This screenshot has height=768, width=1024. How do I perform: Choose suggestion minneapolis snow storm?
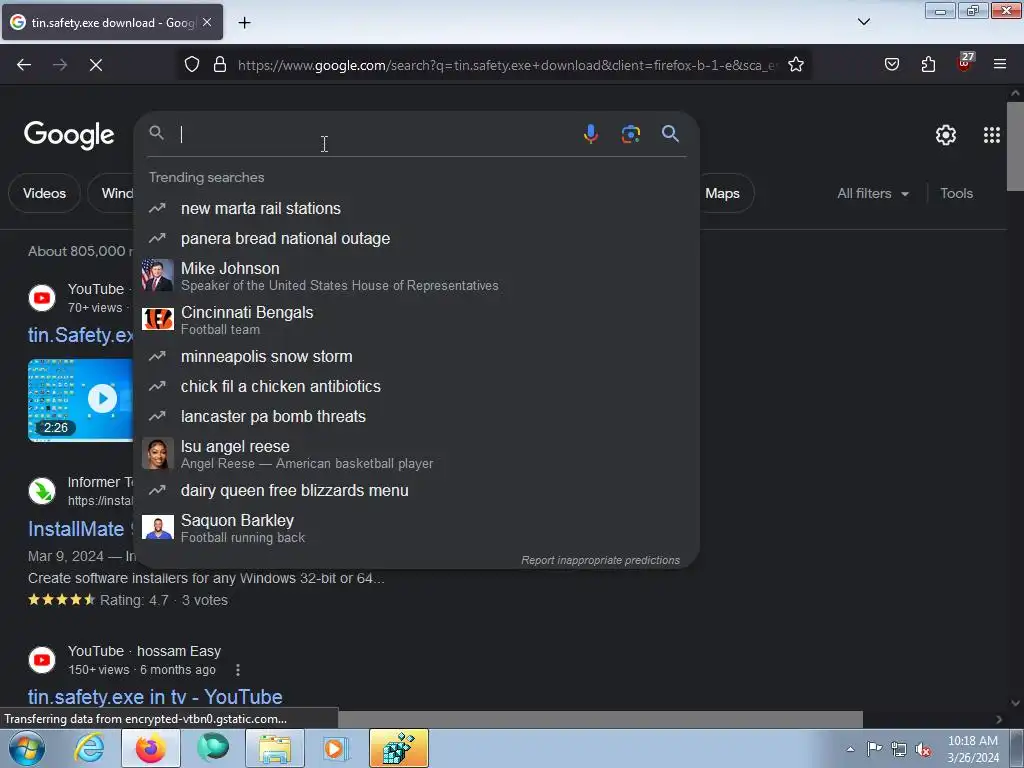[x=416, y=357]
